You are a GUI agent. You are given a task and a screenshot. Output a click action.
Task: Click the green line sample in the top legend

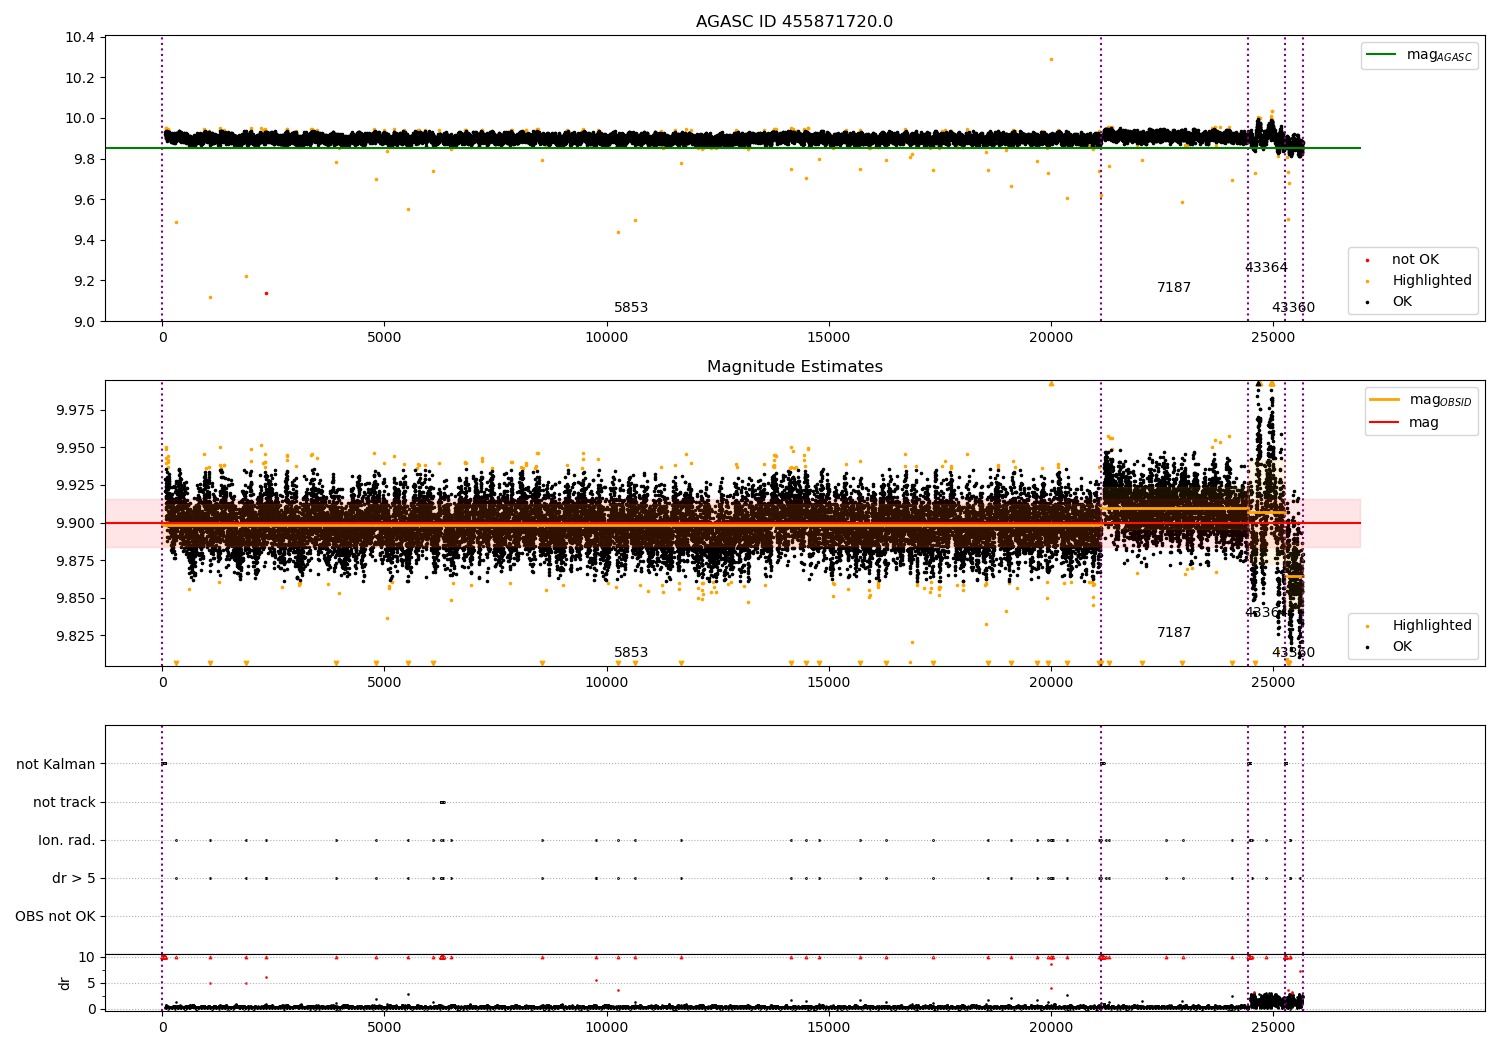pyautogui.click(x=1382, y=55)
